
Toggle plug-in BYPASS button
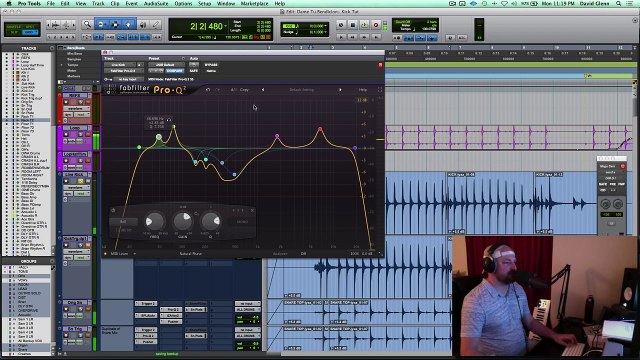211,64
